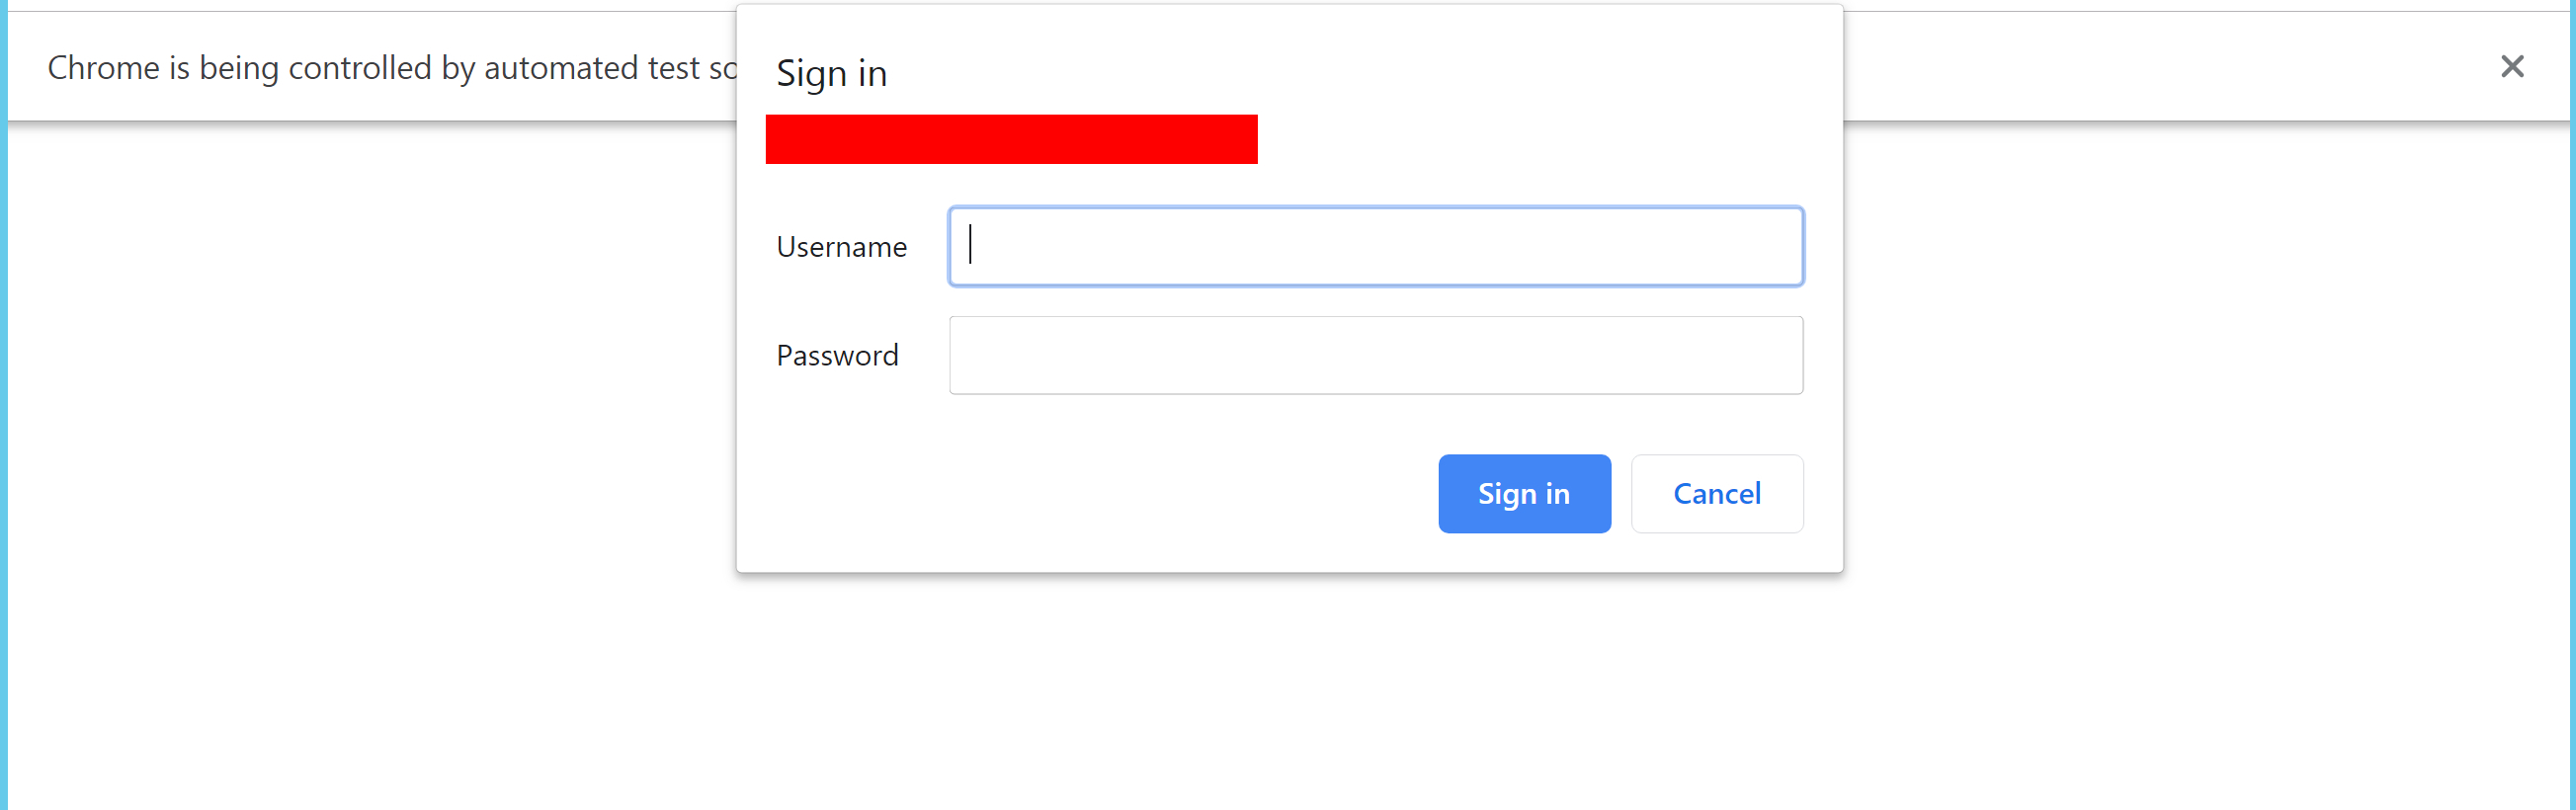
Task: Click the infobar stating Chrome is controlled
Action: (x=390, y=67)
